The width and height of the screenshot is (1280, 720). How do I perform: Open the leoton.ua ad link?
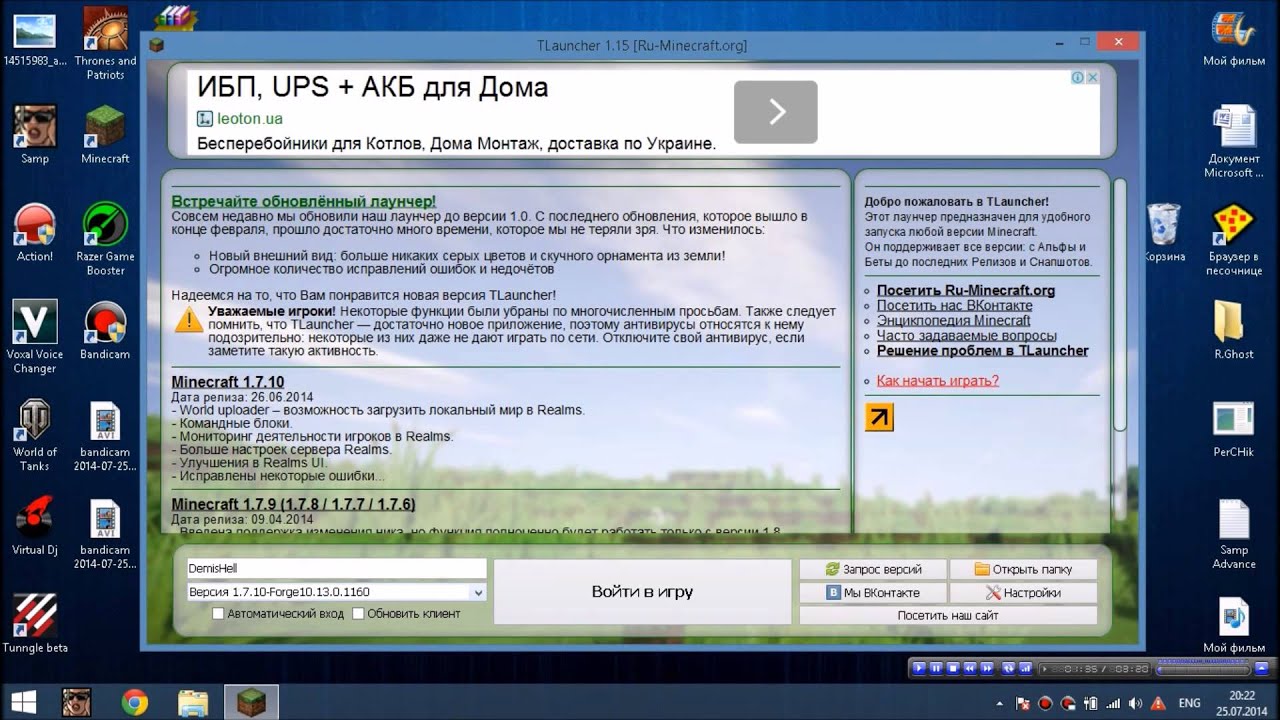[250, 119]
